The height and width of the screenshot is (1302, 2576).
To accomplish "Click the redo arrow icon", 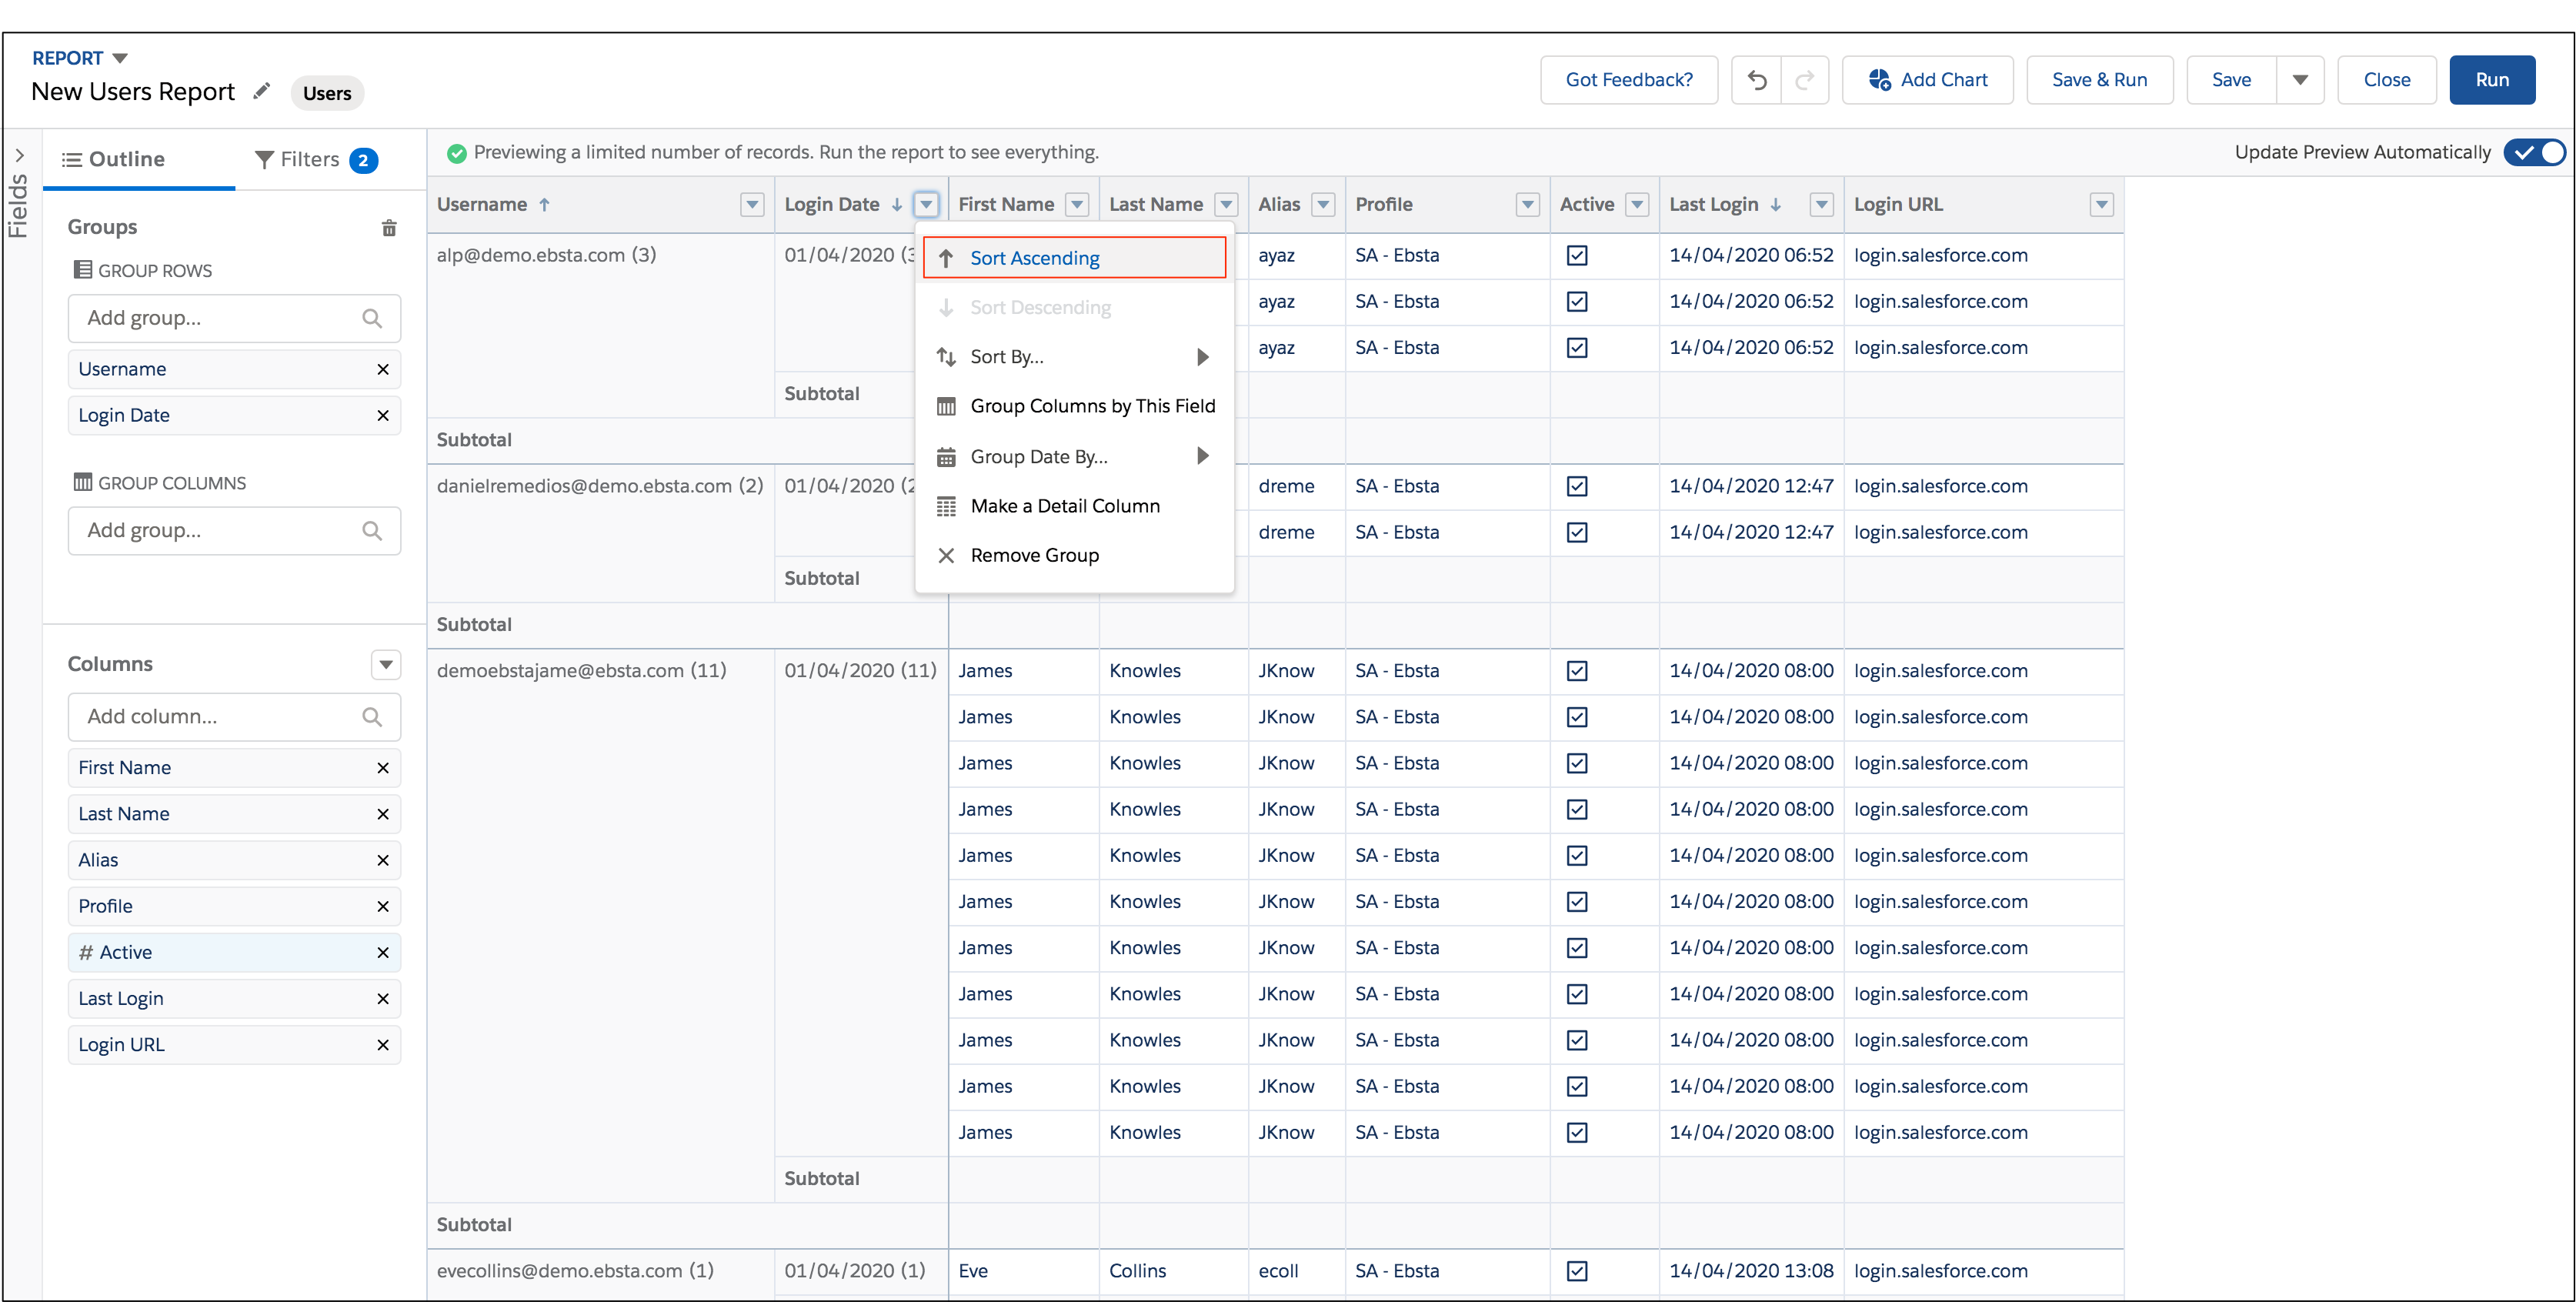I will click(x=1805, y=80).
